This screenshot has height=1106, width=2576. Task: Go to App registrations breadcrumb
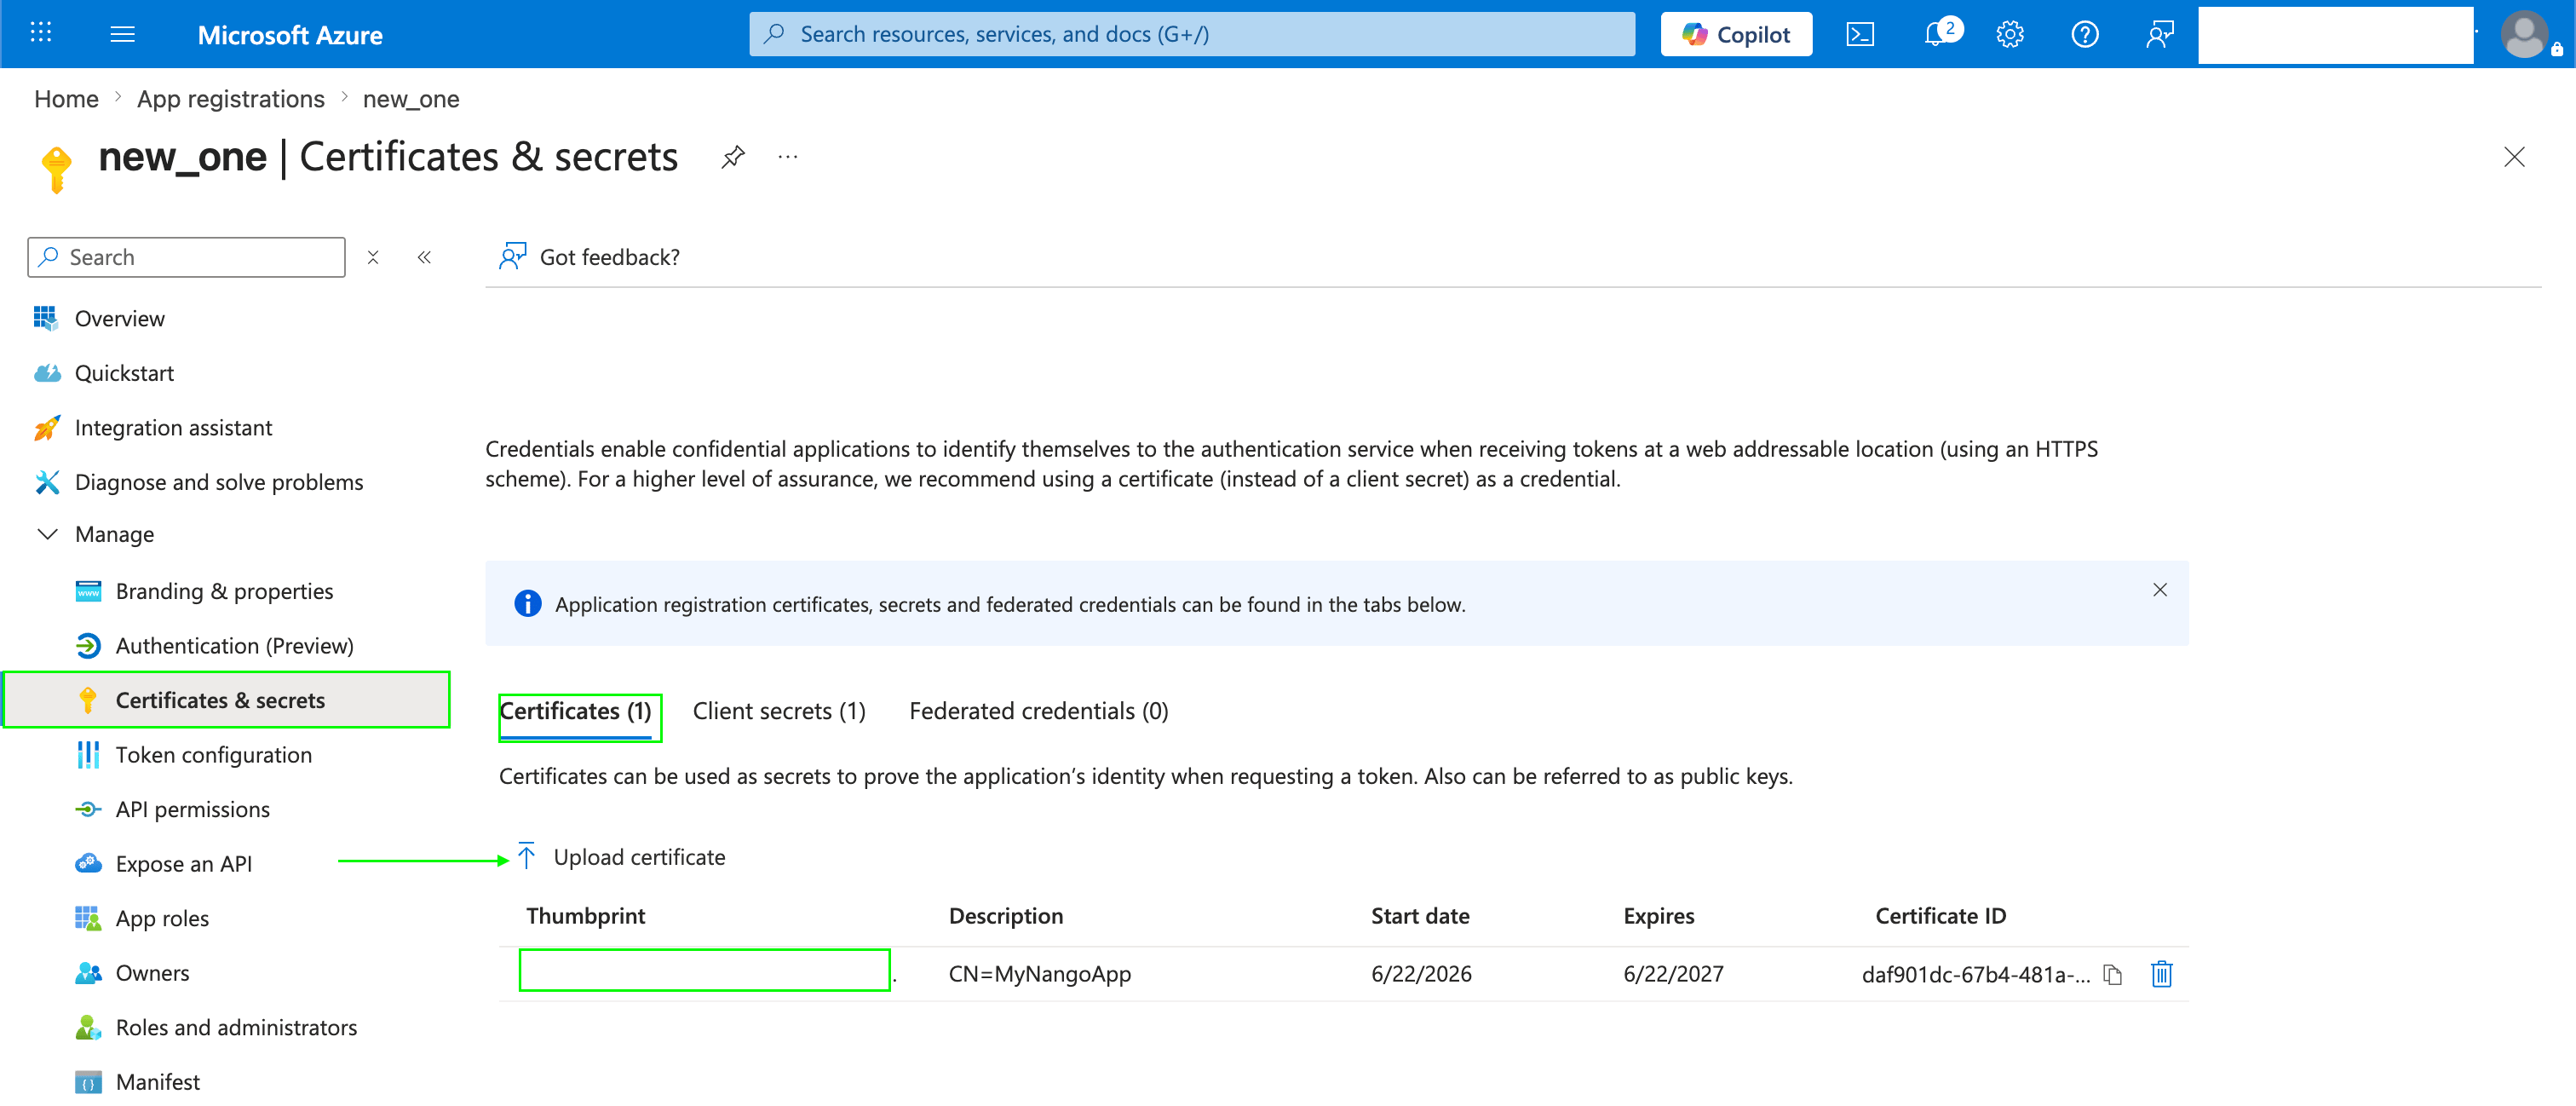pos(230,99)
